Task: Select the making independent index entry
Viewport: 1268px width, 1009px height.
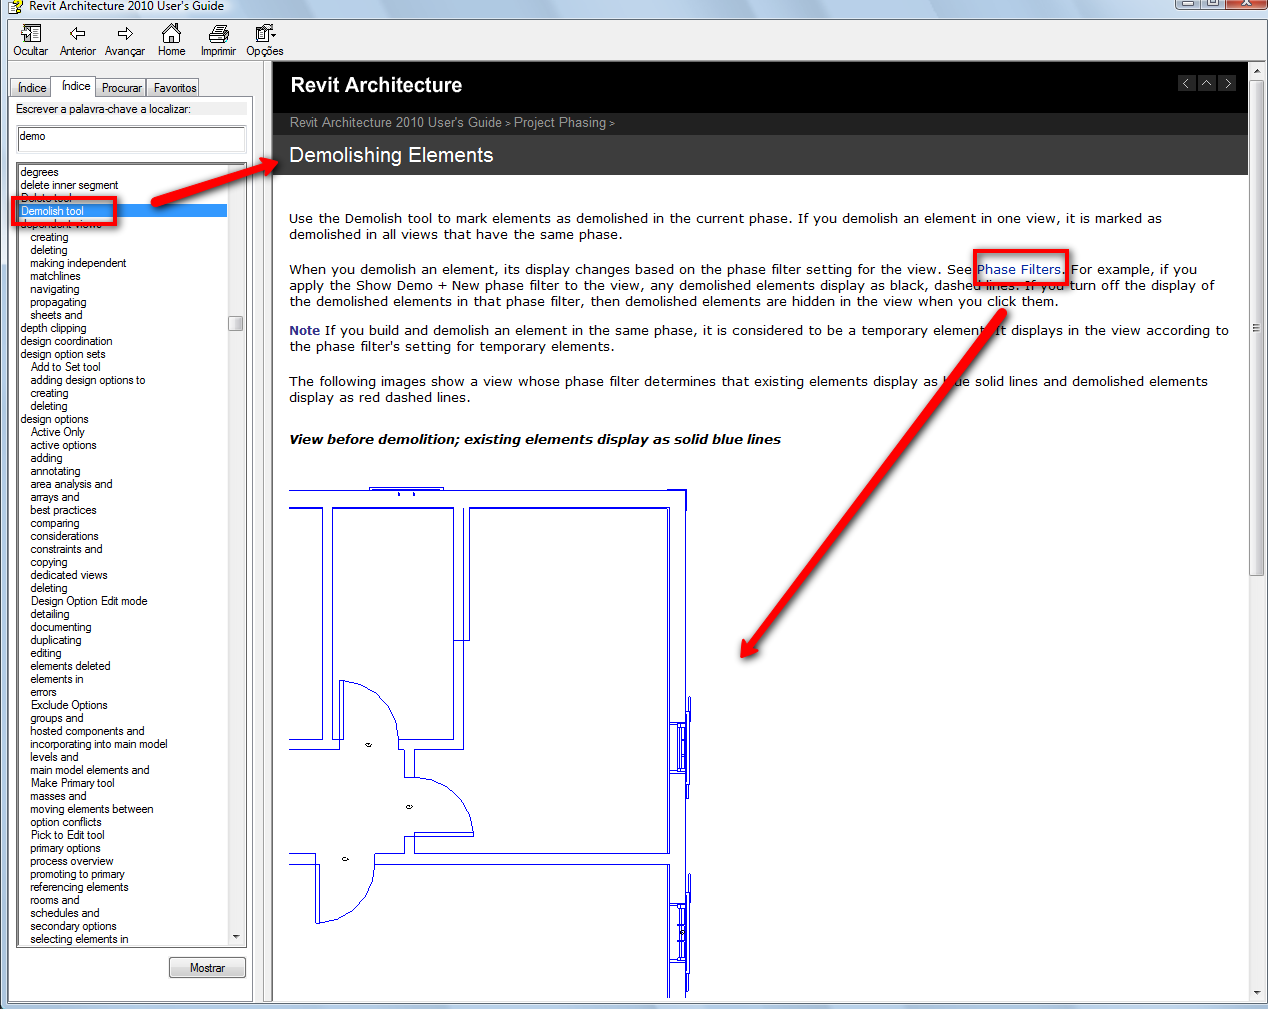Action: tap(78, 263)
